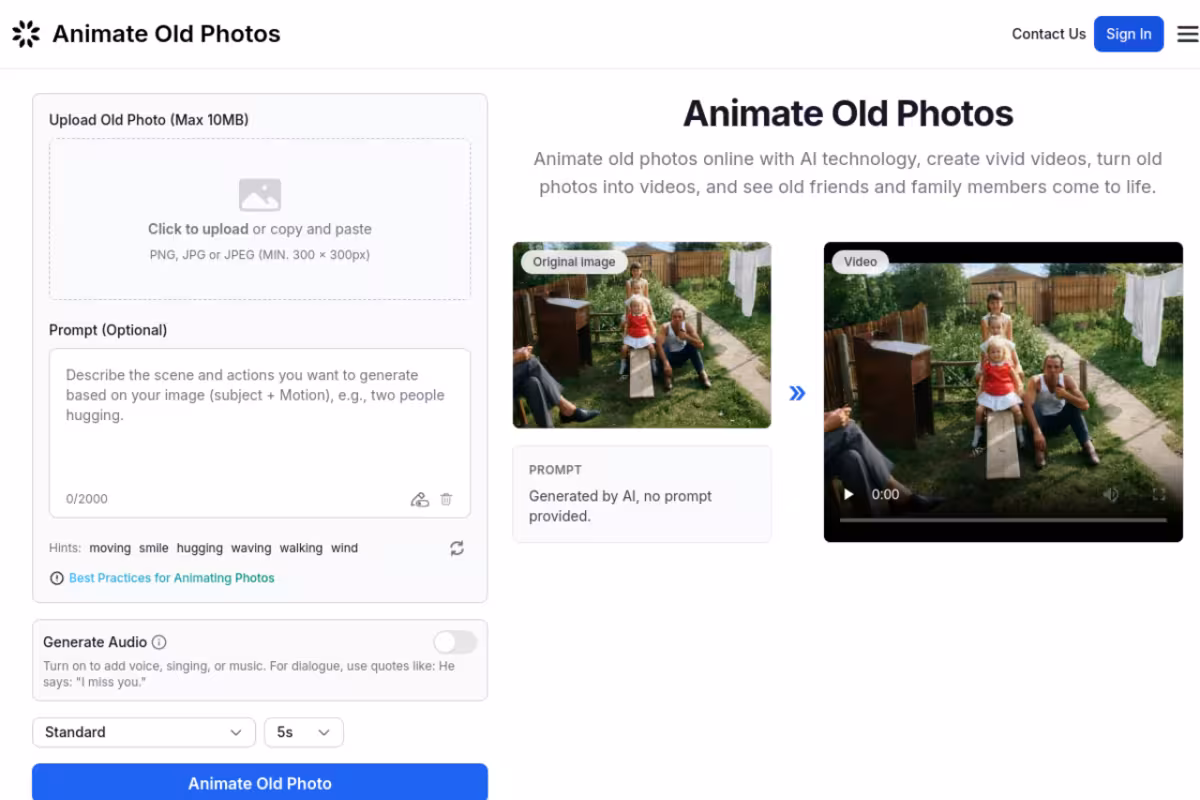Click the Original image thumbnail
Image resolution: width=1200 pixels, height=800 pixels.
click(x=642, y=335)
